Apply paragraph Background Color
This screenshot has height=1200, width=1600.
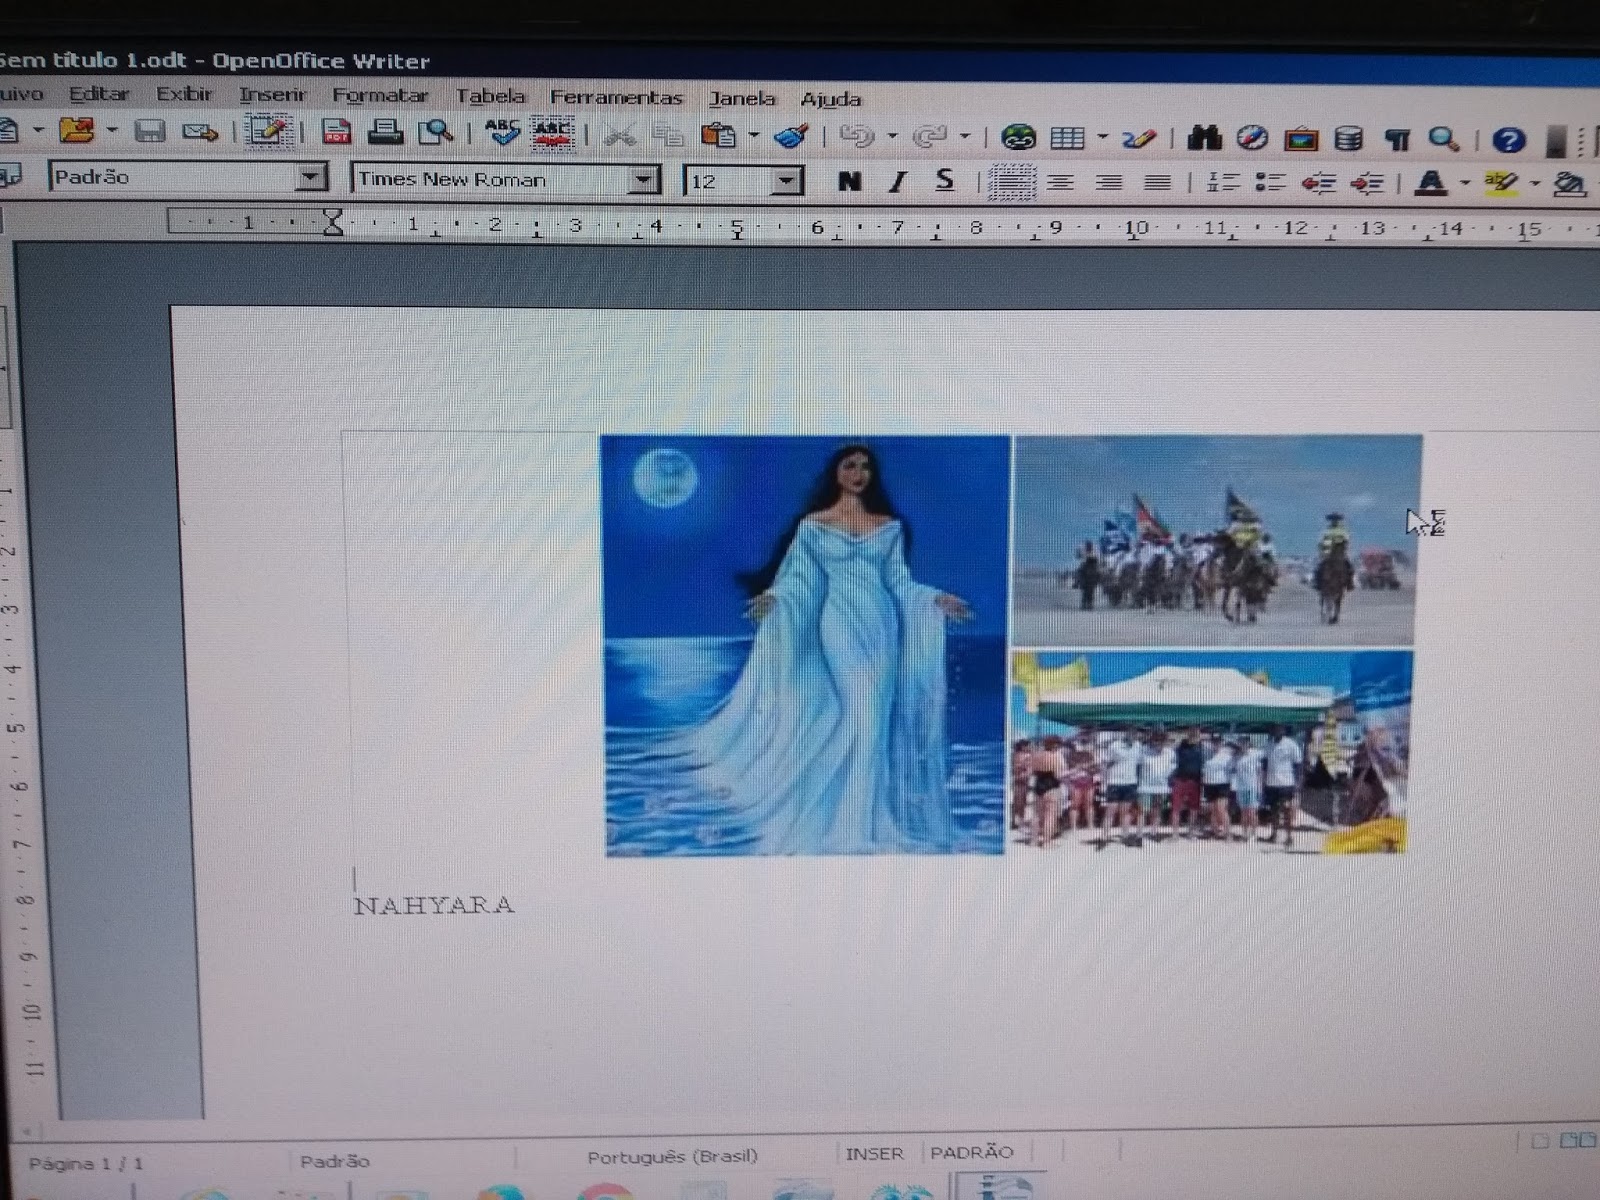click(1572, 184)
